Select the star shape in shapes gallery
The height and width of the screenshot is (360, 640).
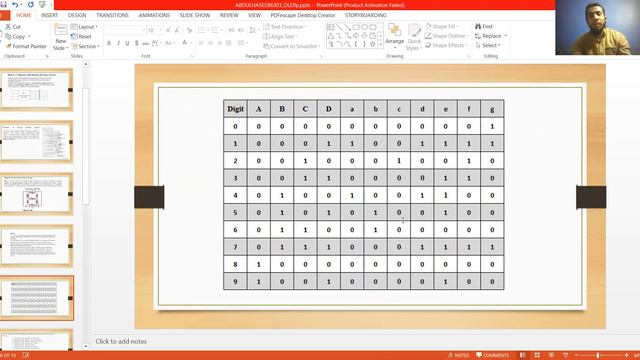tap(373, 44)
